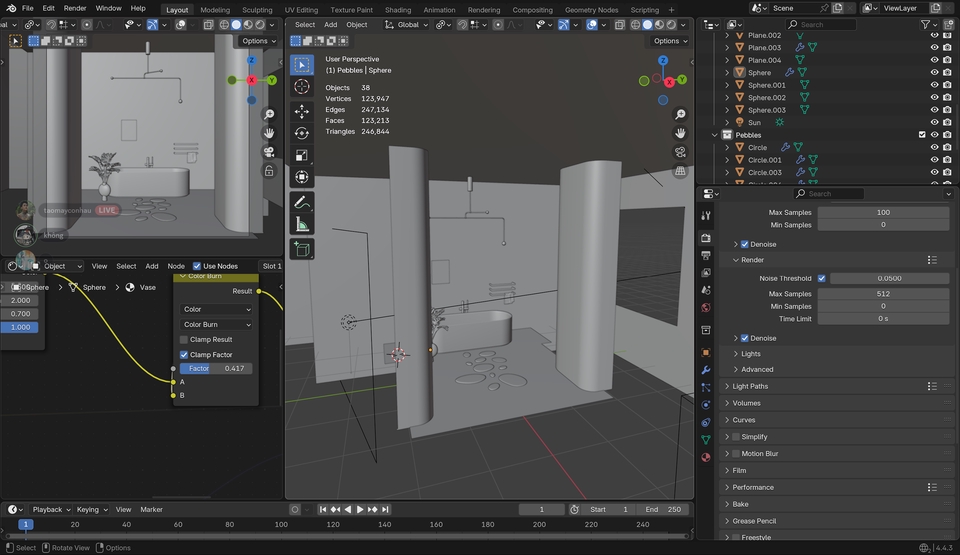Select the Measure tool
The image size is (960, 555).
(x=302, y=225)
